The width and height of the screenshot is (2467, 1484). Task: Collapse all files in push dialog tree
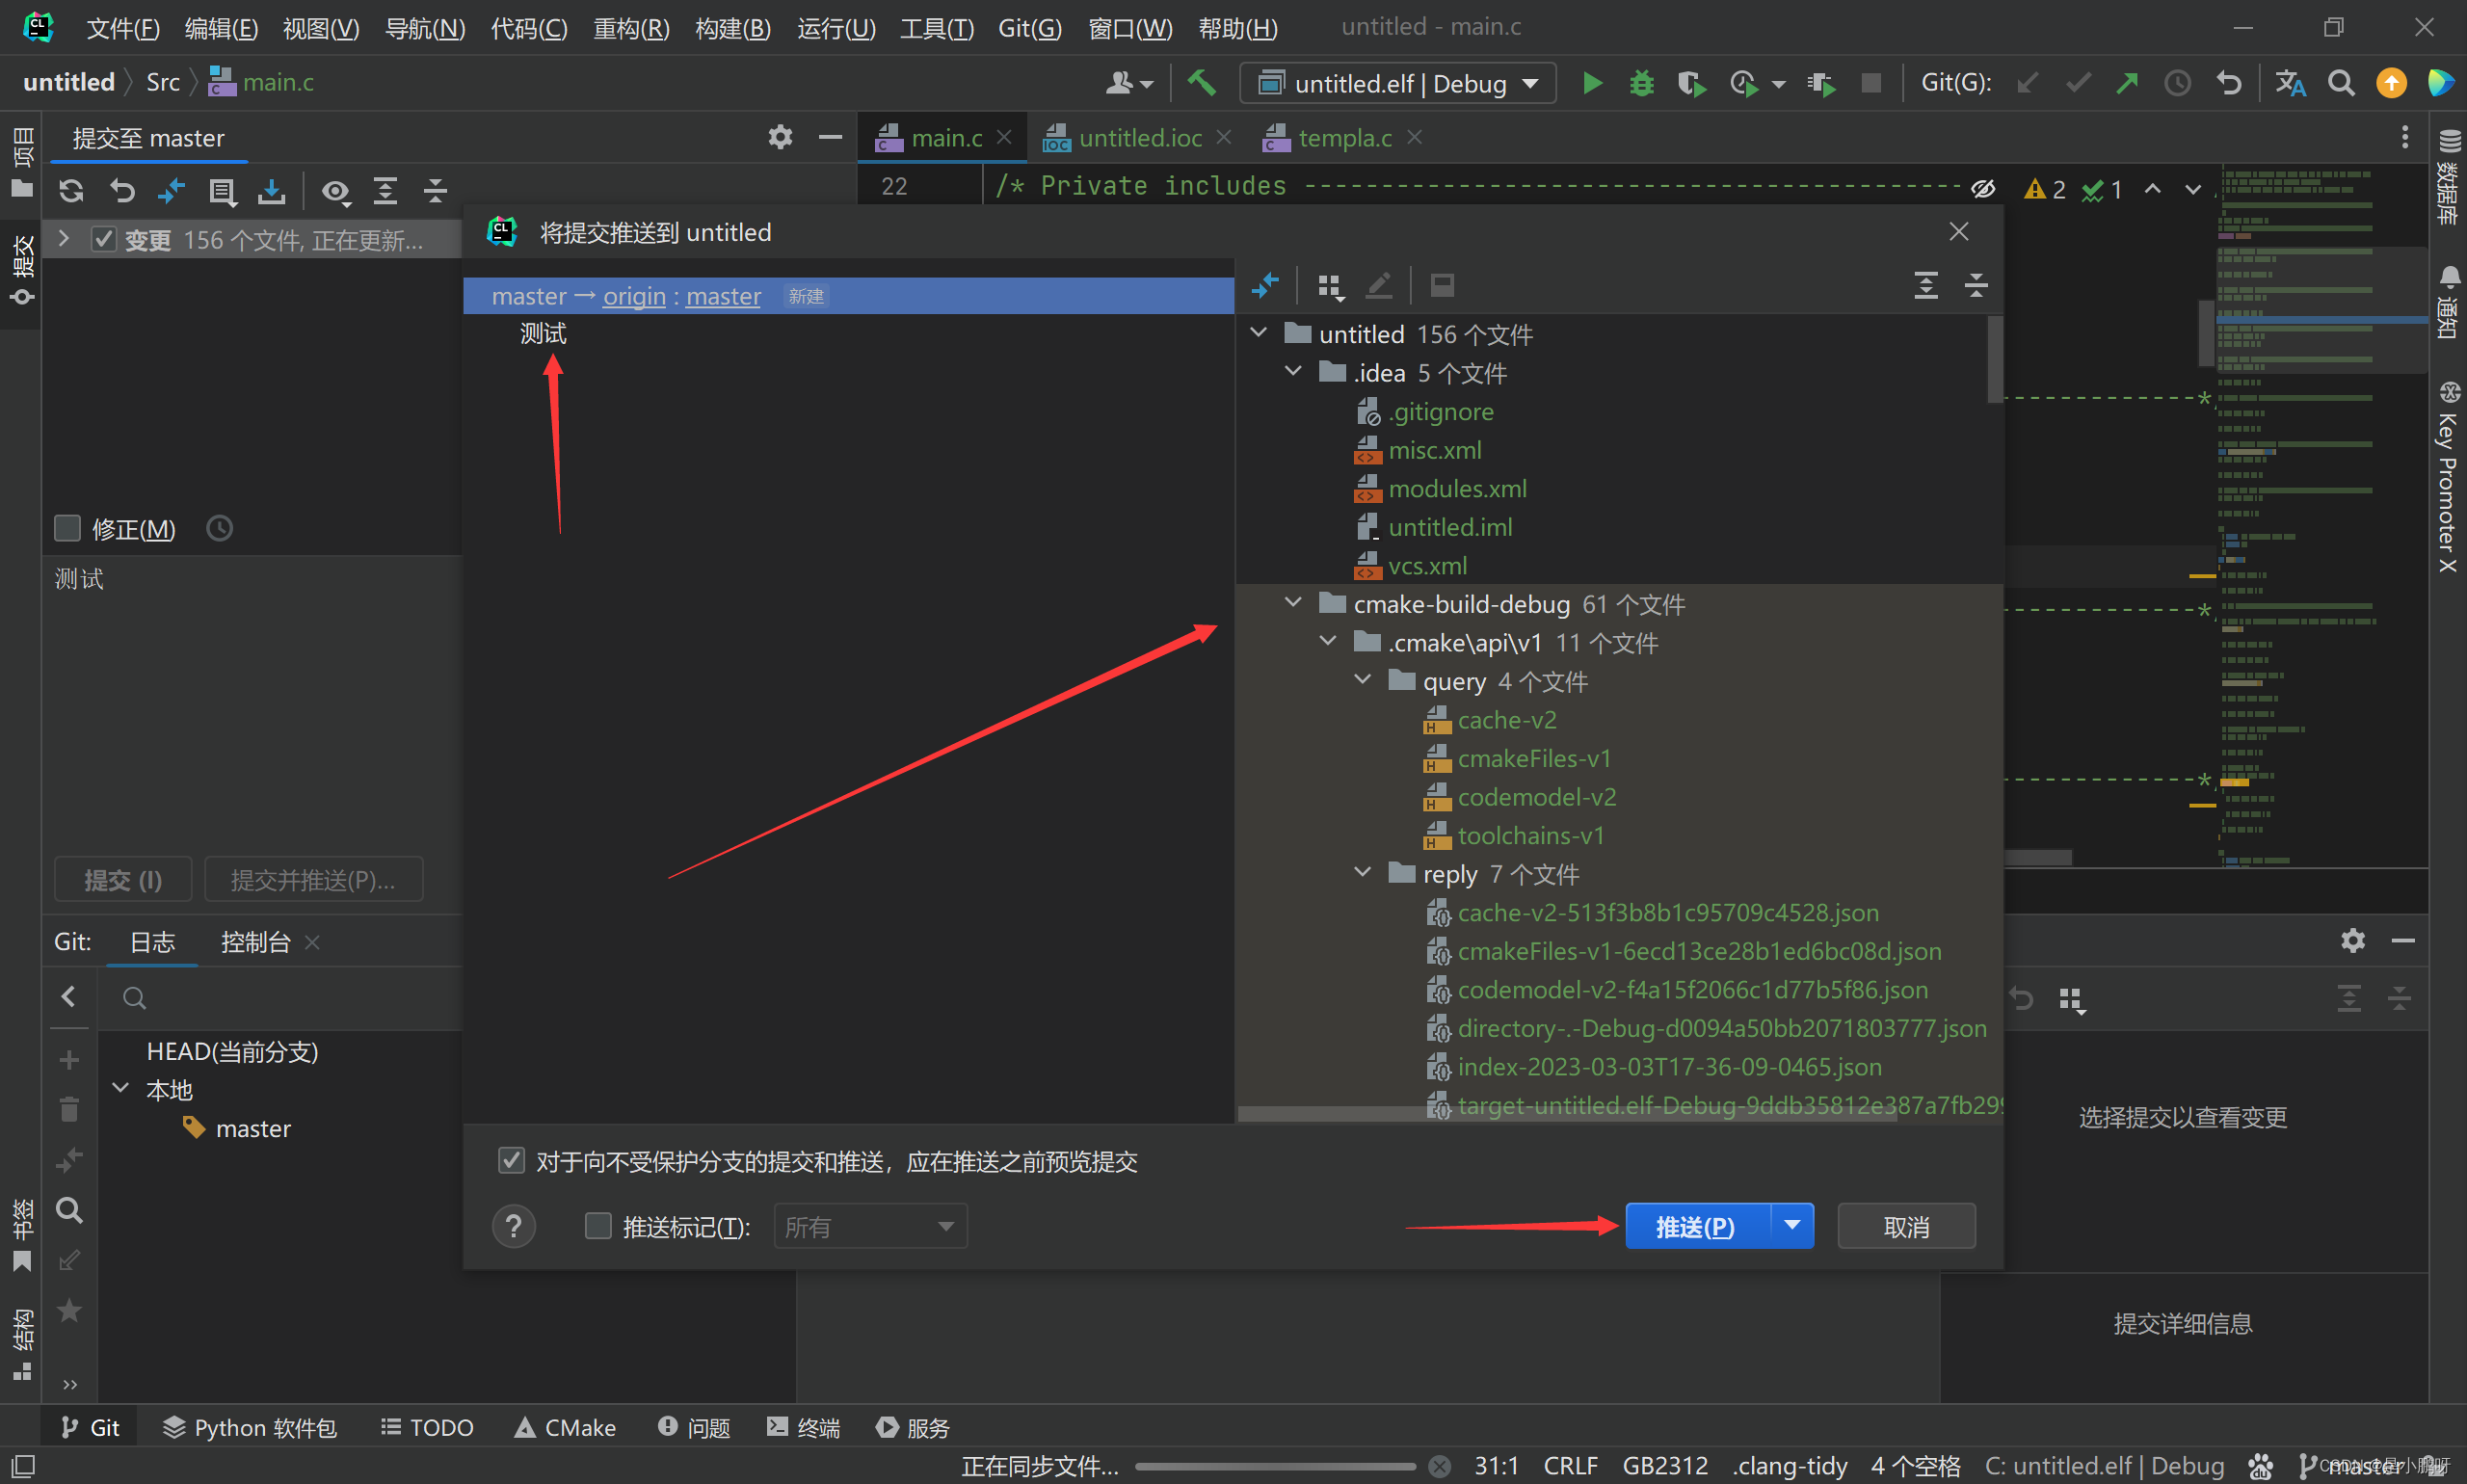[1976, 286]
